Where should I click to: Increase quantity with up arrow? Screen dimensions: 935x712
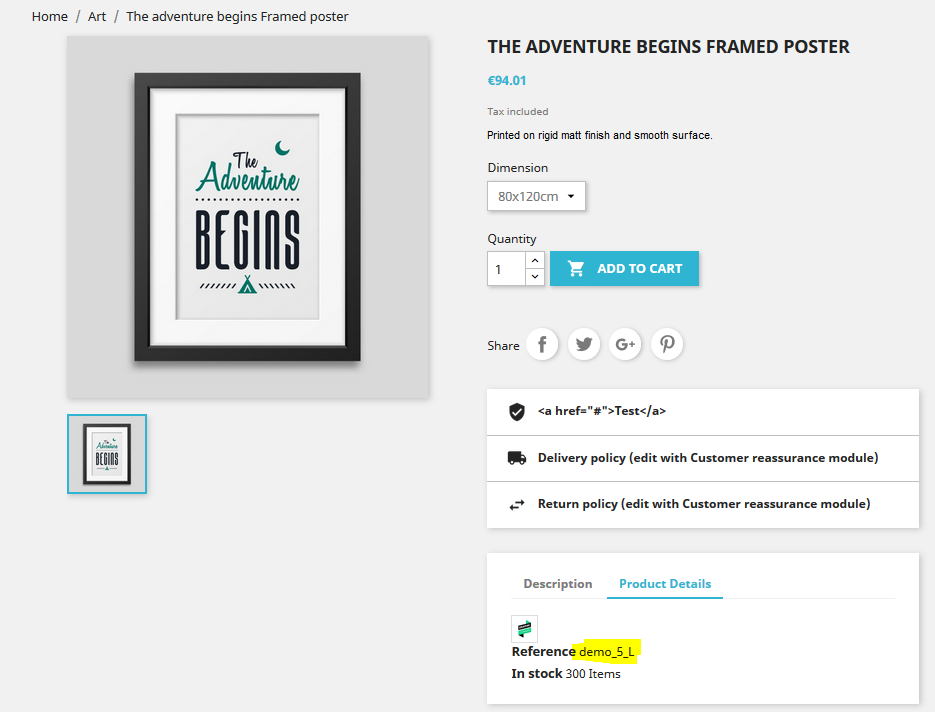[x=535, y=260]
